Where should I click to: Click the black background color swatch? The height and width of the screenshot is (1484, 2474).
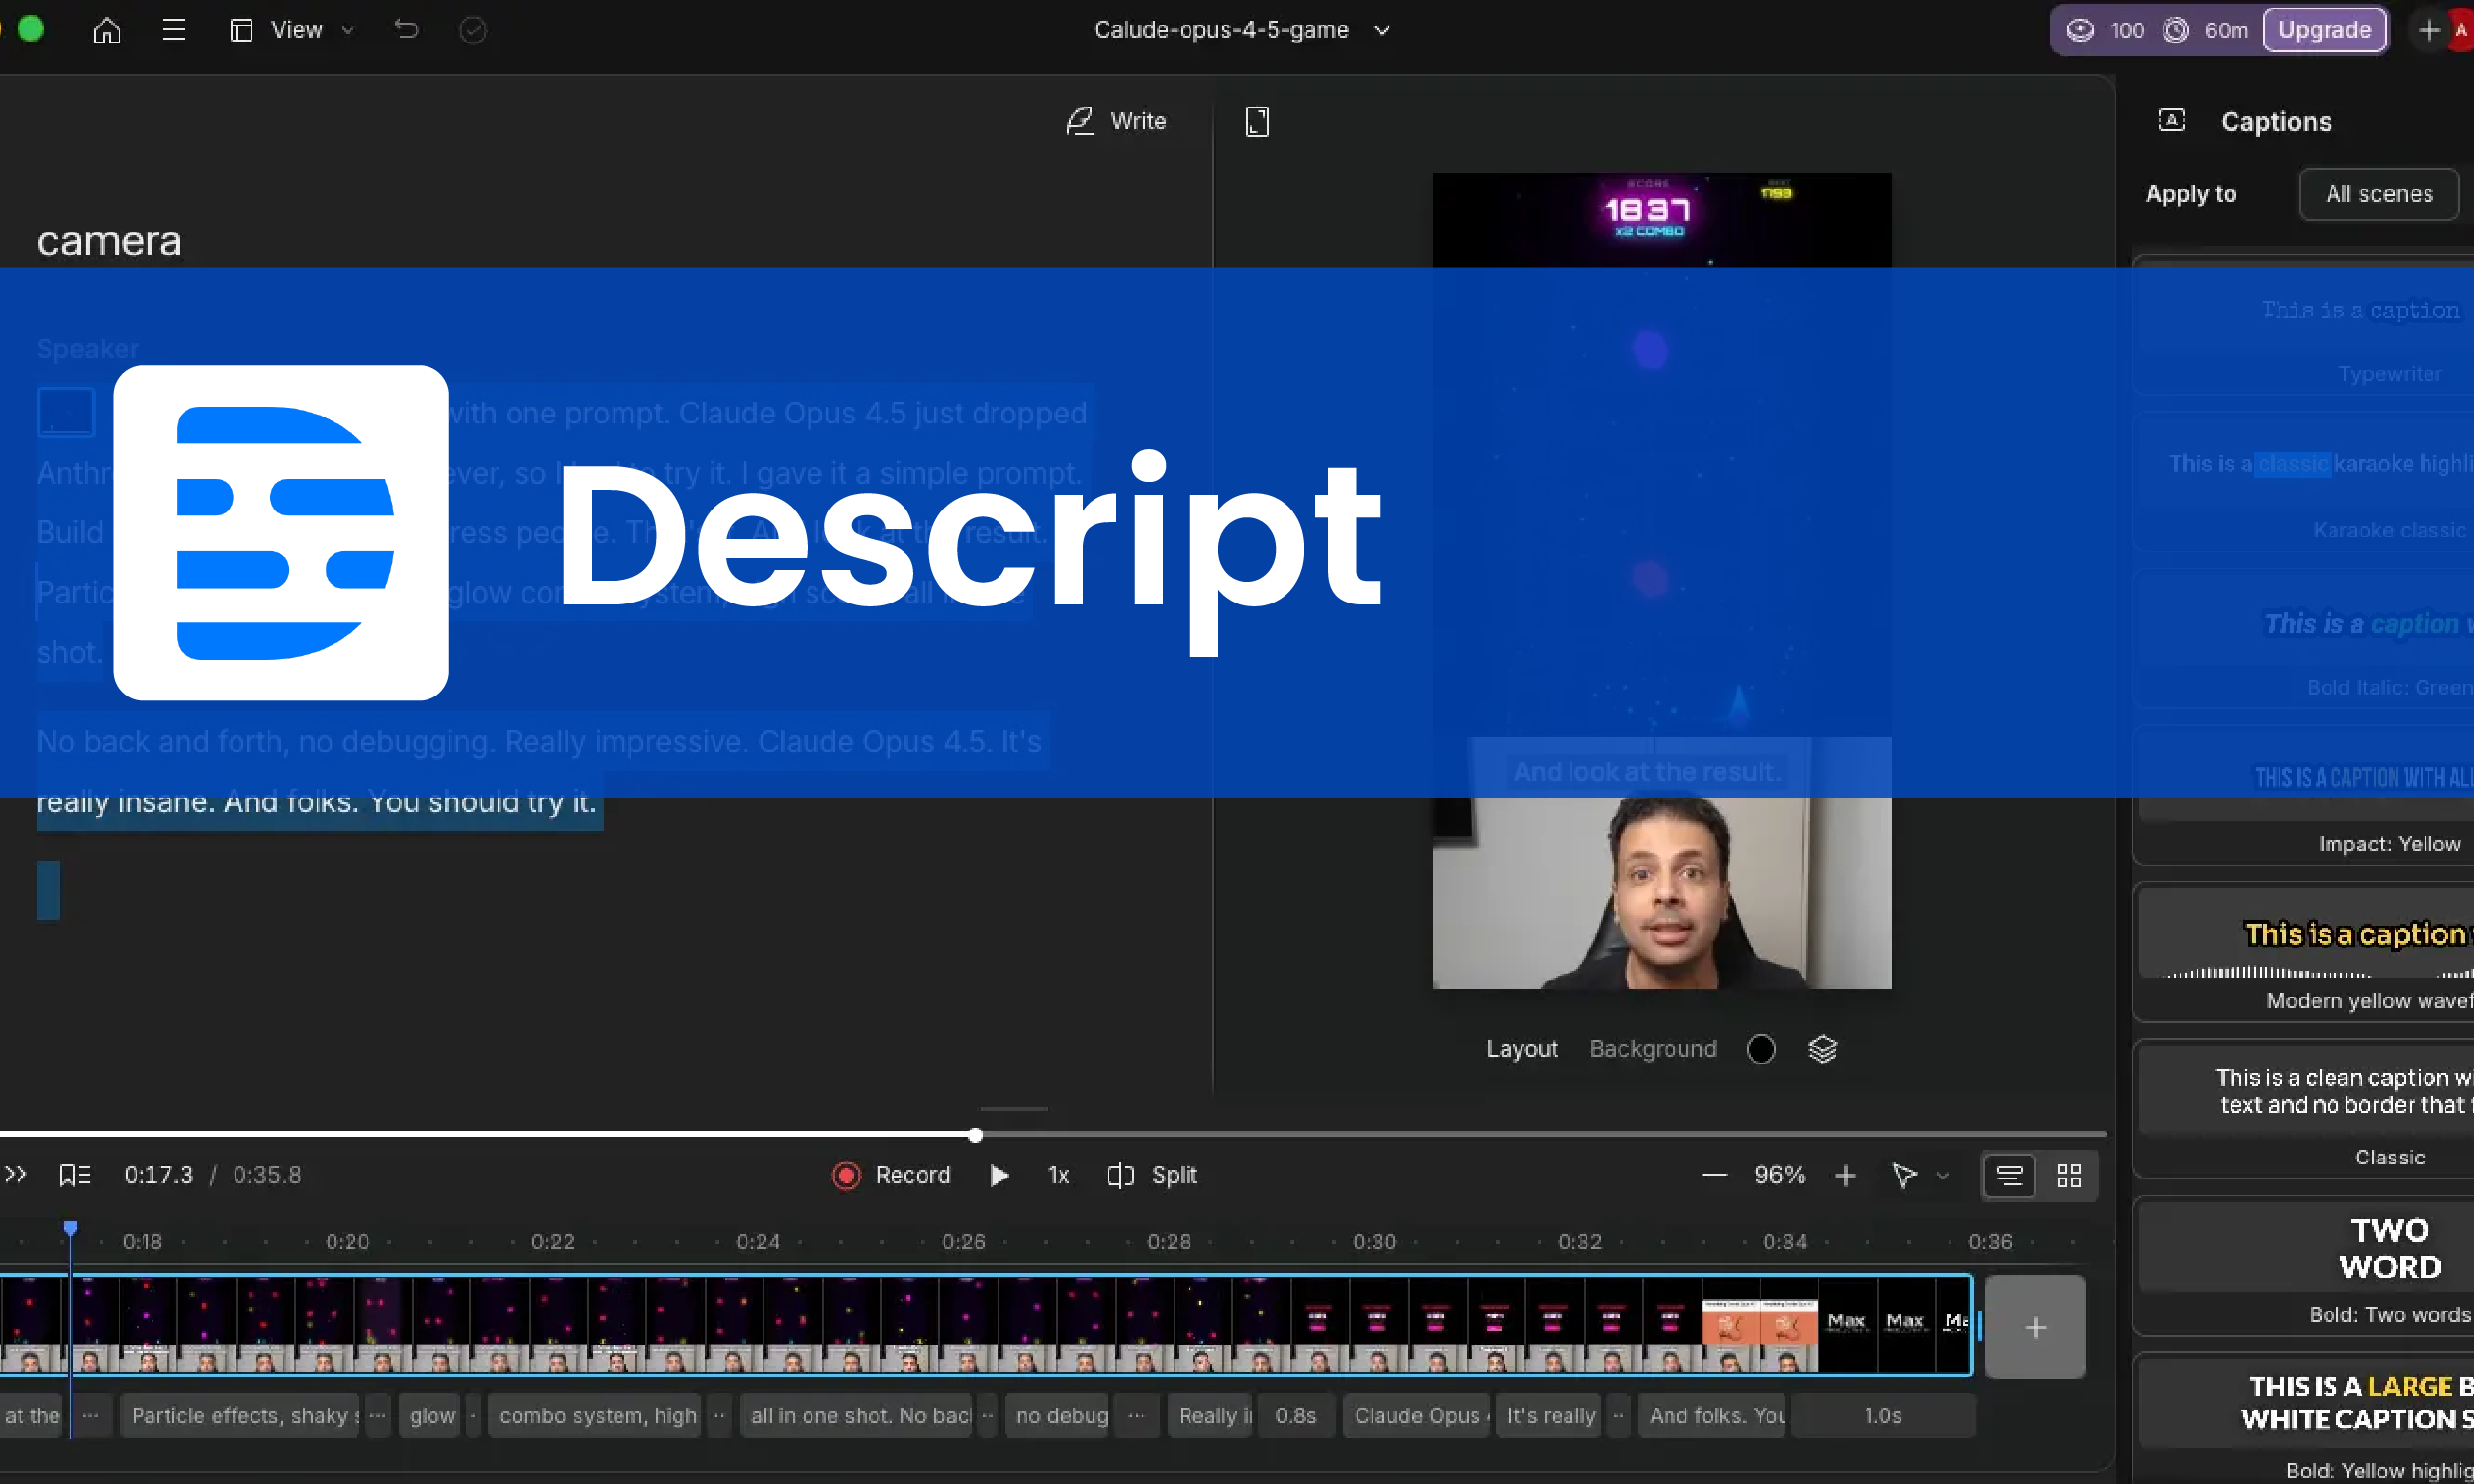[1760, 1048]
